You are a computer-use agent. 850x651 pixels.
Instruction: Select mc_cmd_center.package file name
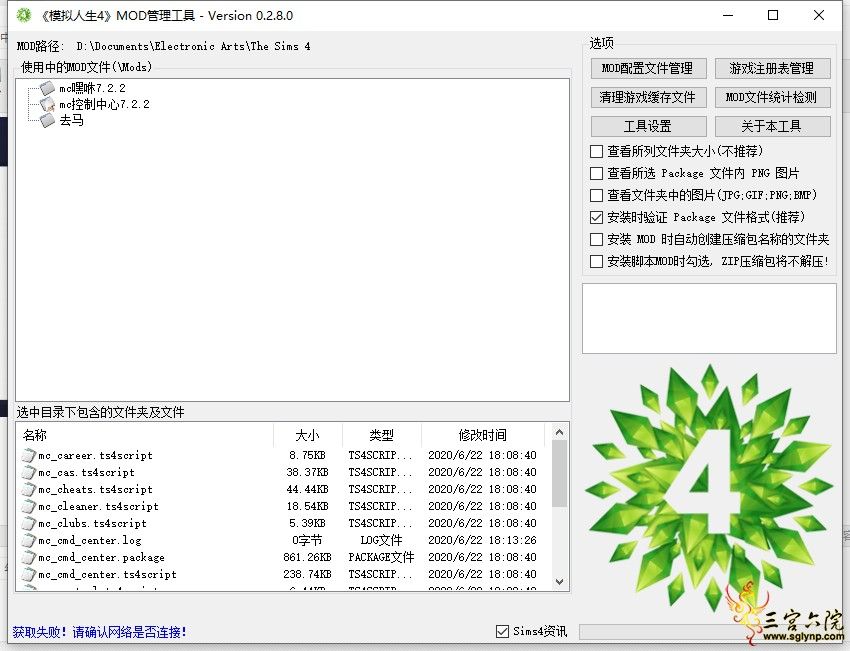coord(101,557)
